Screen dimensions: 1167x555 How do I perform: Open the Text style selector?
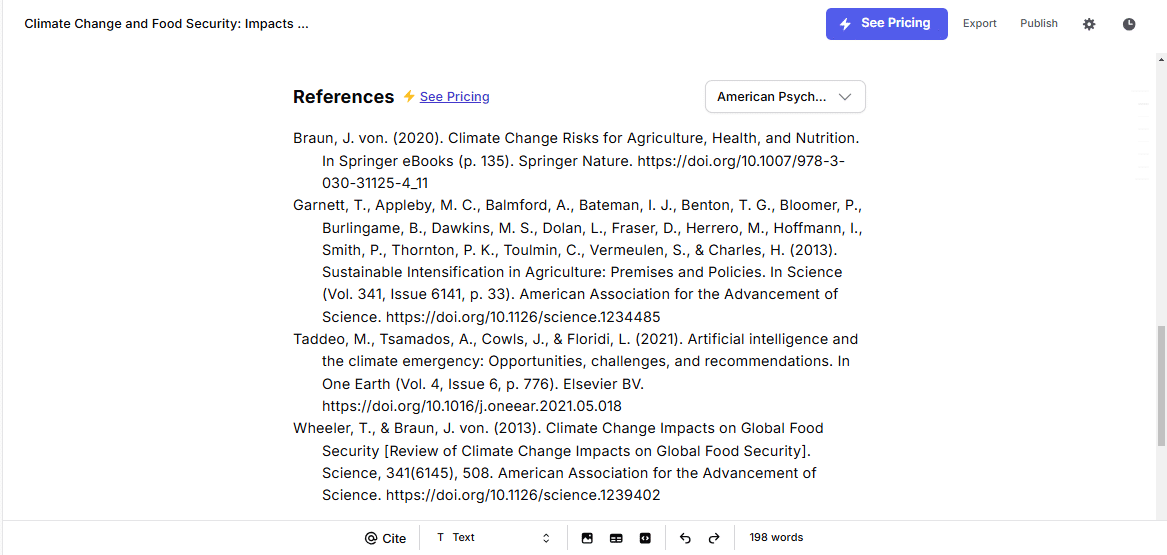tap(493, 538)
